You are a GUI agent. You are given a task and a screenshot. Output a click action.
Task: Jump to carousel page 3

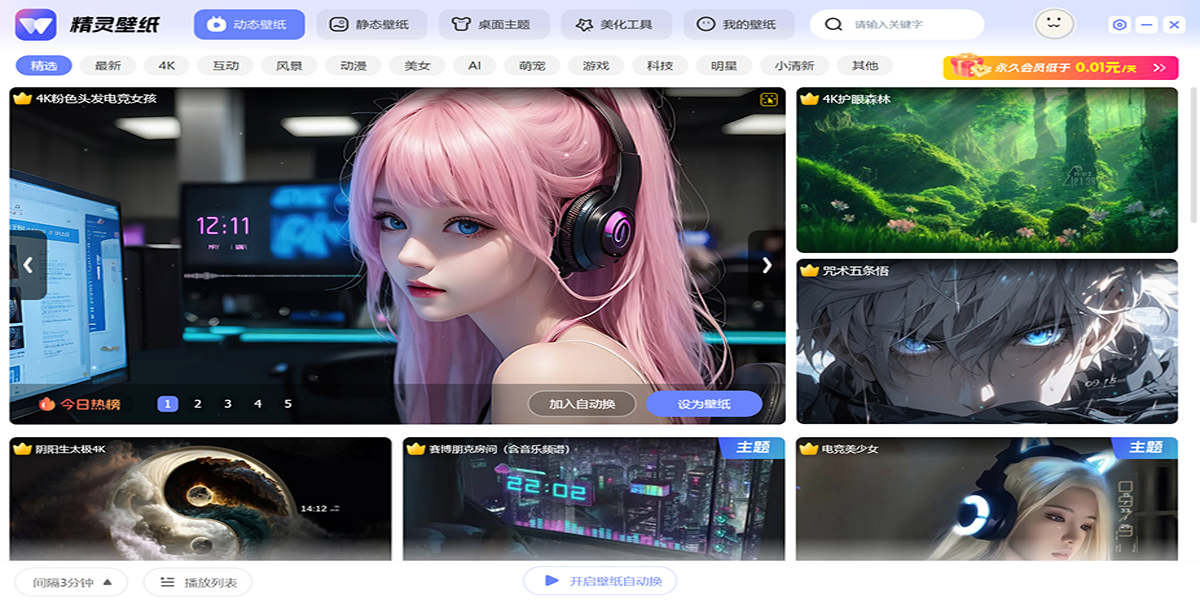coord(228,404)
